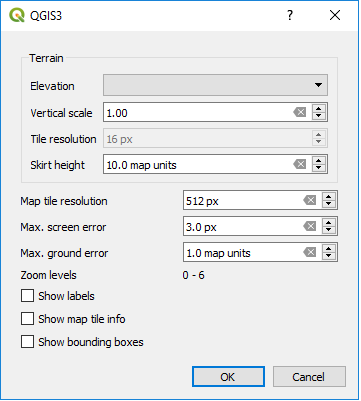Enable the Show map tile info checkbox

point(27,319)
